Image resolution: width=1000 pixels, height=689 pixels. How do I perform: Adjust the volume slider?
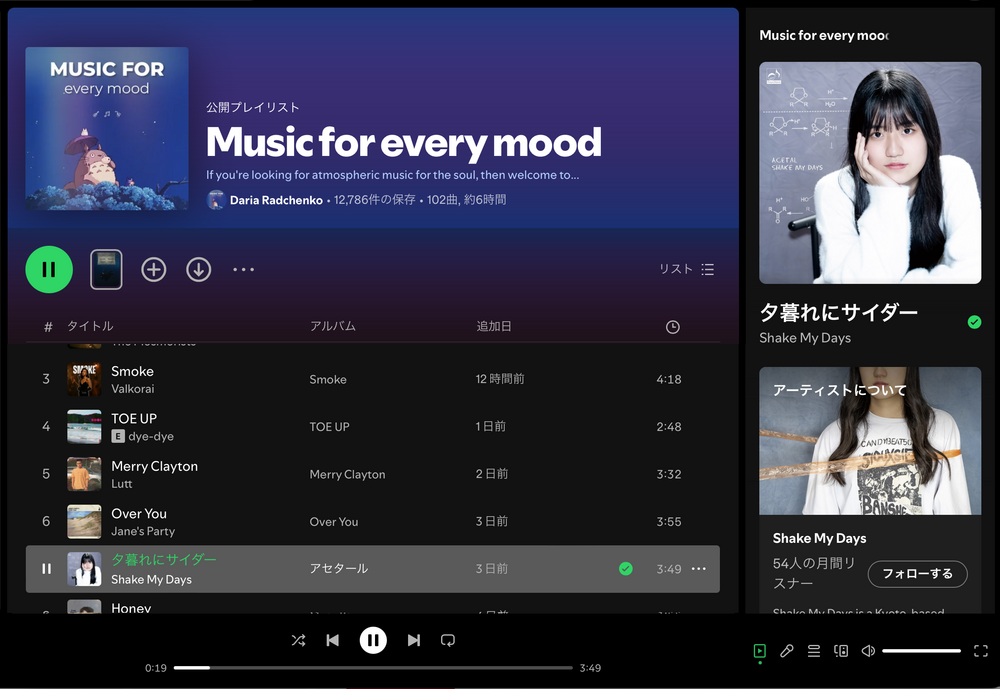tap(922, 651)
